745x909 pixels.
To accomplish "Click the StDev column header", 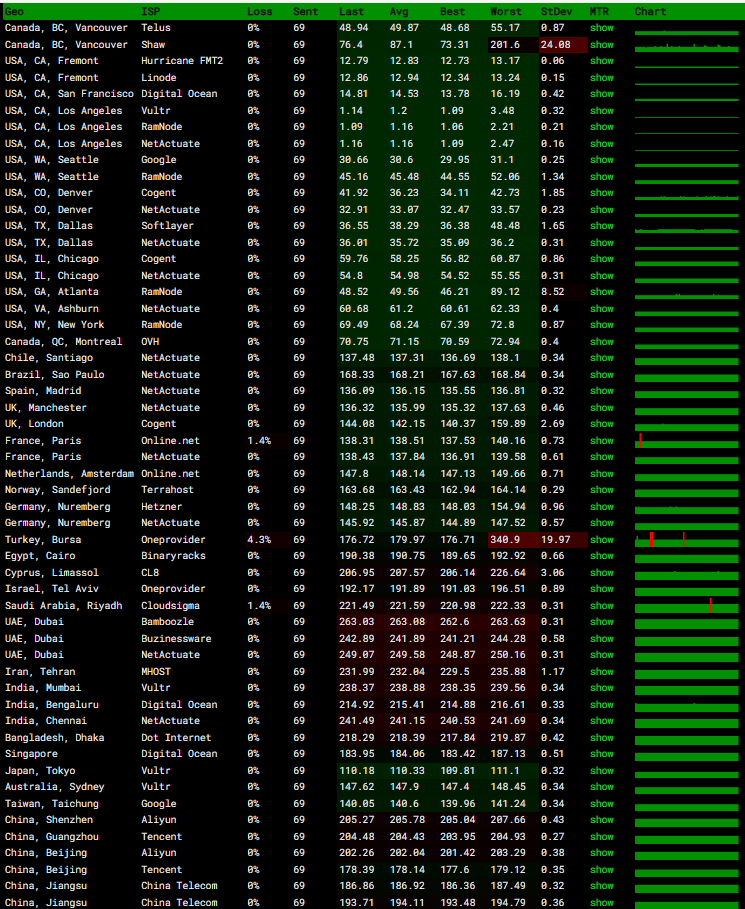I will coord(556,12).
